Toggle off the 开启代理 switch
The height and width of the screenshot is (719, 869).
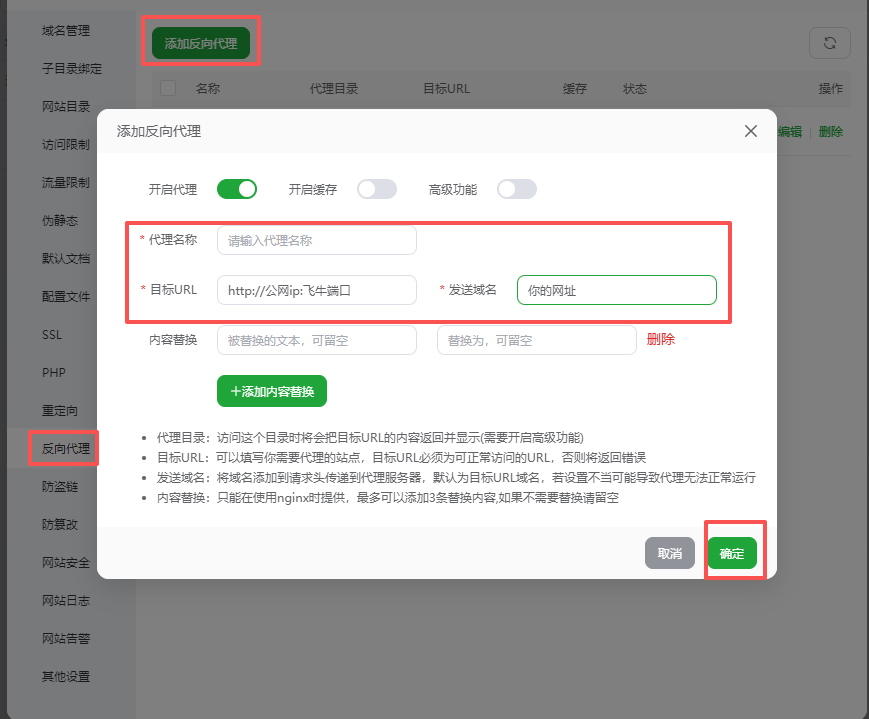237,188
